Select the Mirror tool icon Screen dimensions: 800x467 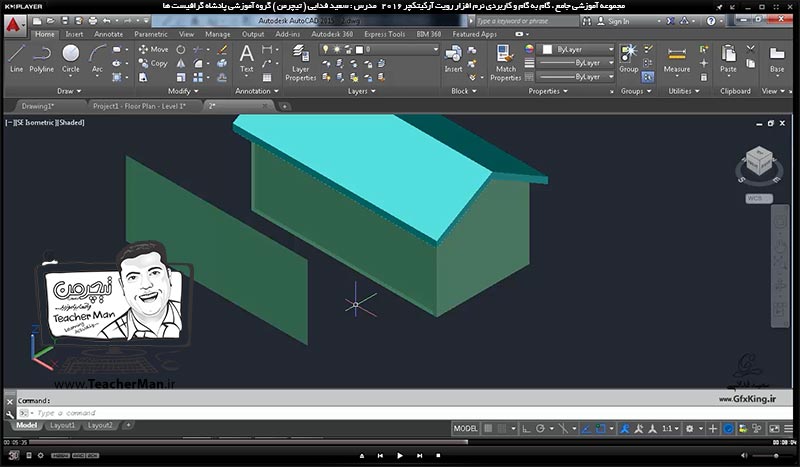[181, 63]
